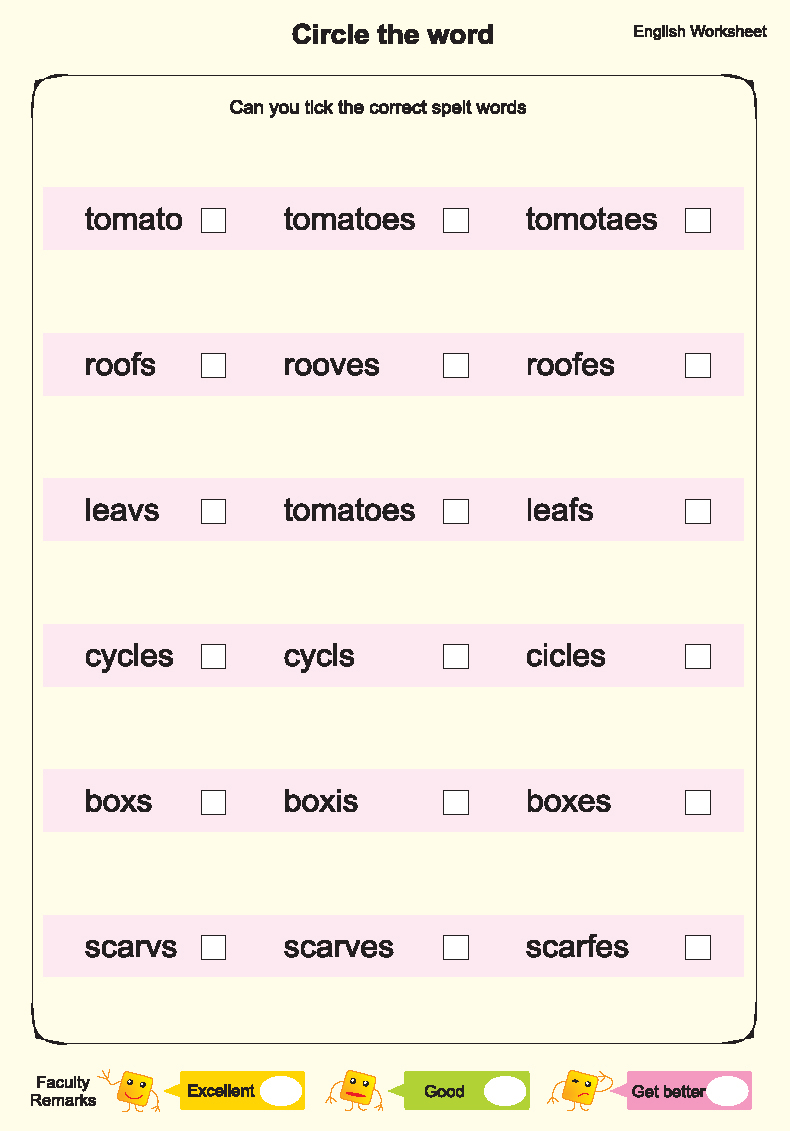Screen dimensions: 790x1131
Task: Mark the box next to cycls
Action: [x=456, y=656]
